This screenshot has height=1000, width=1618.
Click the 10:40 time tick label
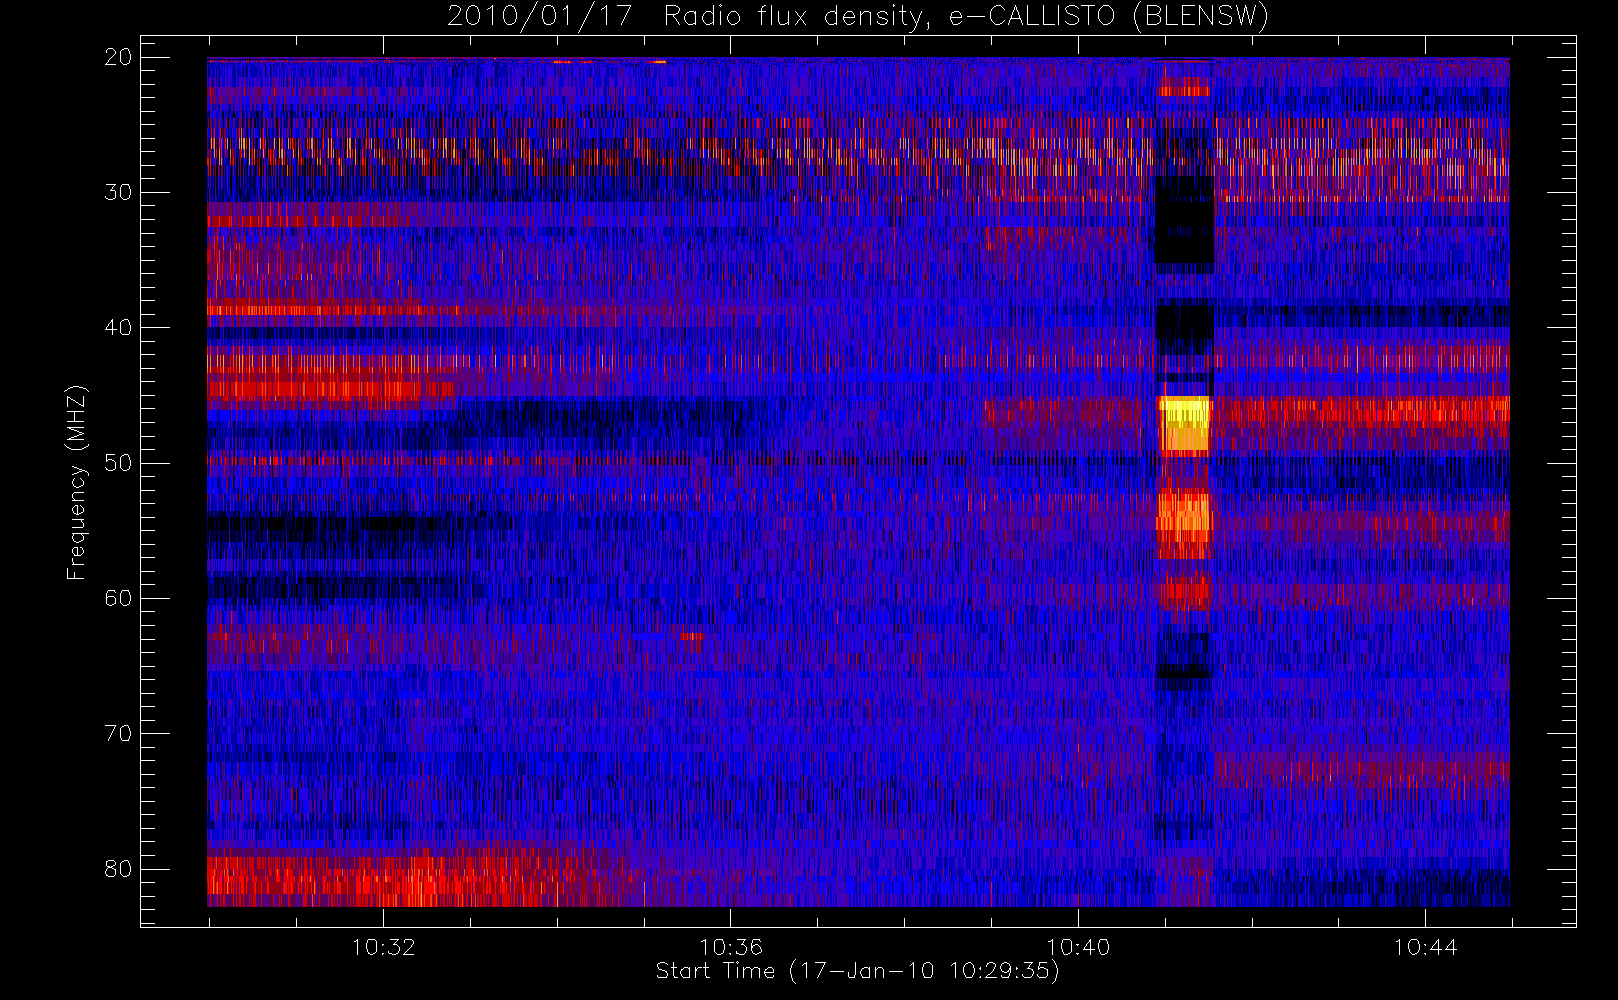pyautogui.click(x=1078, y=947)
